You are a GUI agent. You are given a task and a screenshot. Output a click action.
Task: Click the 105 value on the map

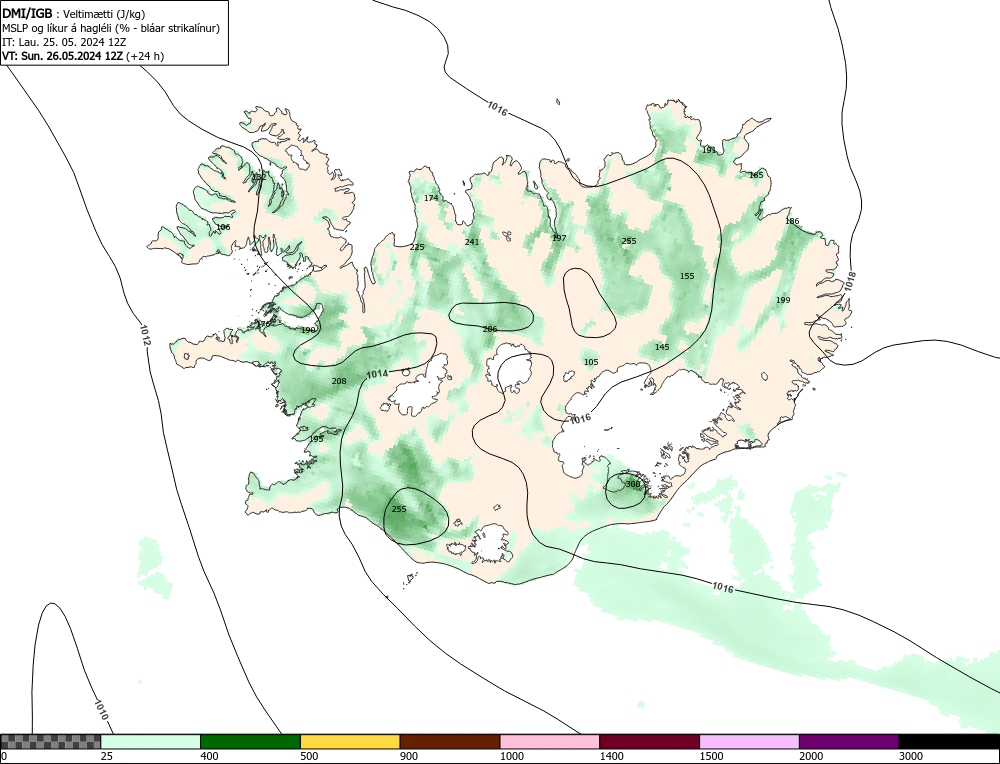[591, 362]
